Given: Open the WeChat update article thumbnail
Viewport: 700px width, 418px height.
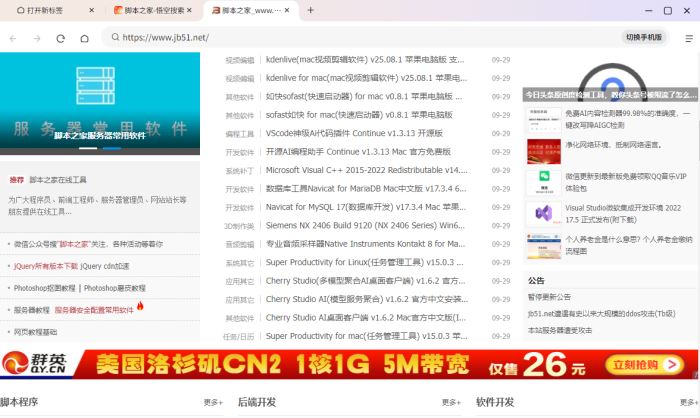Looking at the screenshot, I should [543, 183].
